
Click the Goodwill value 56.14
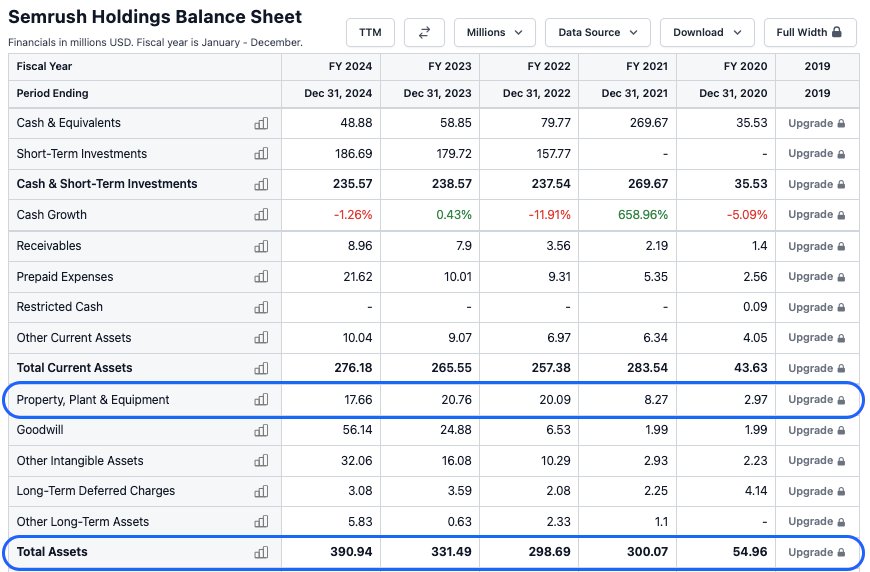pos(357,430)
